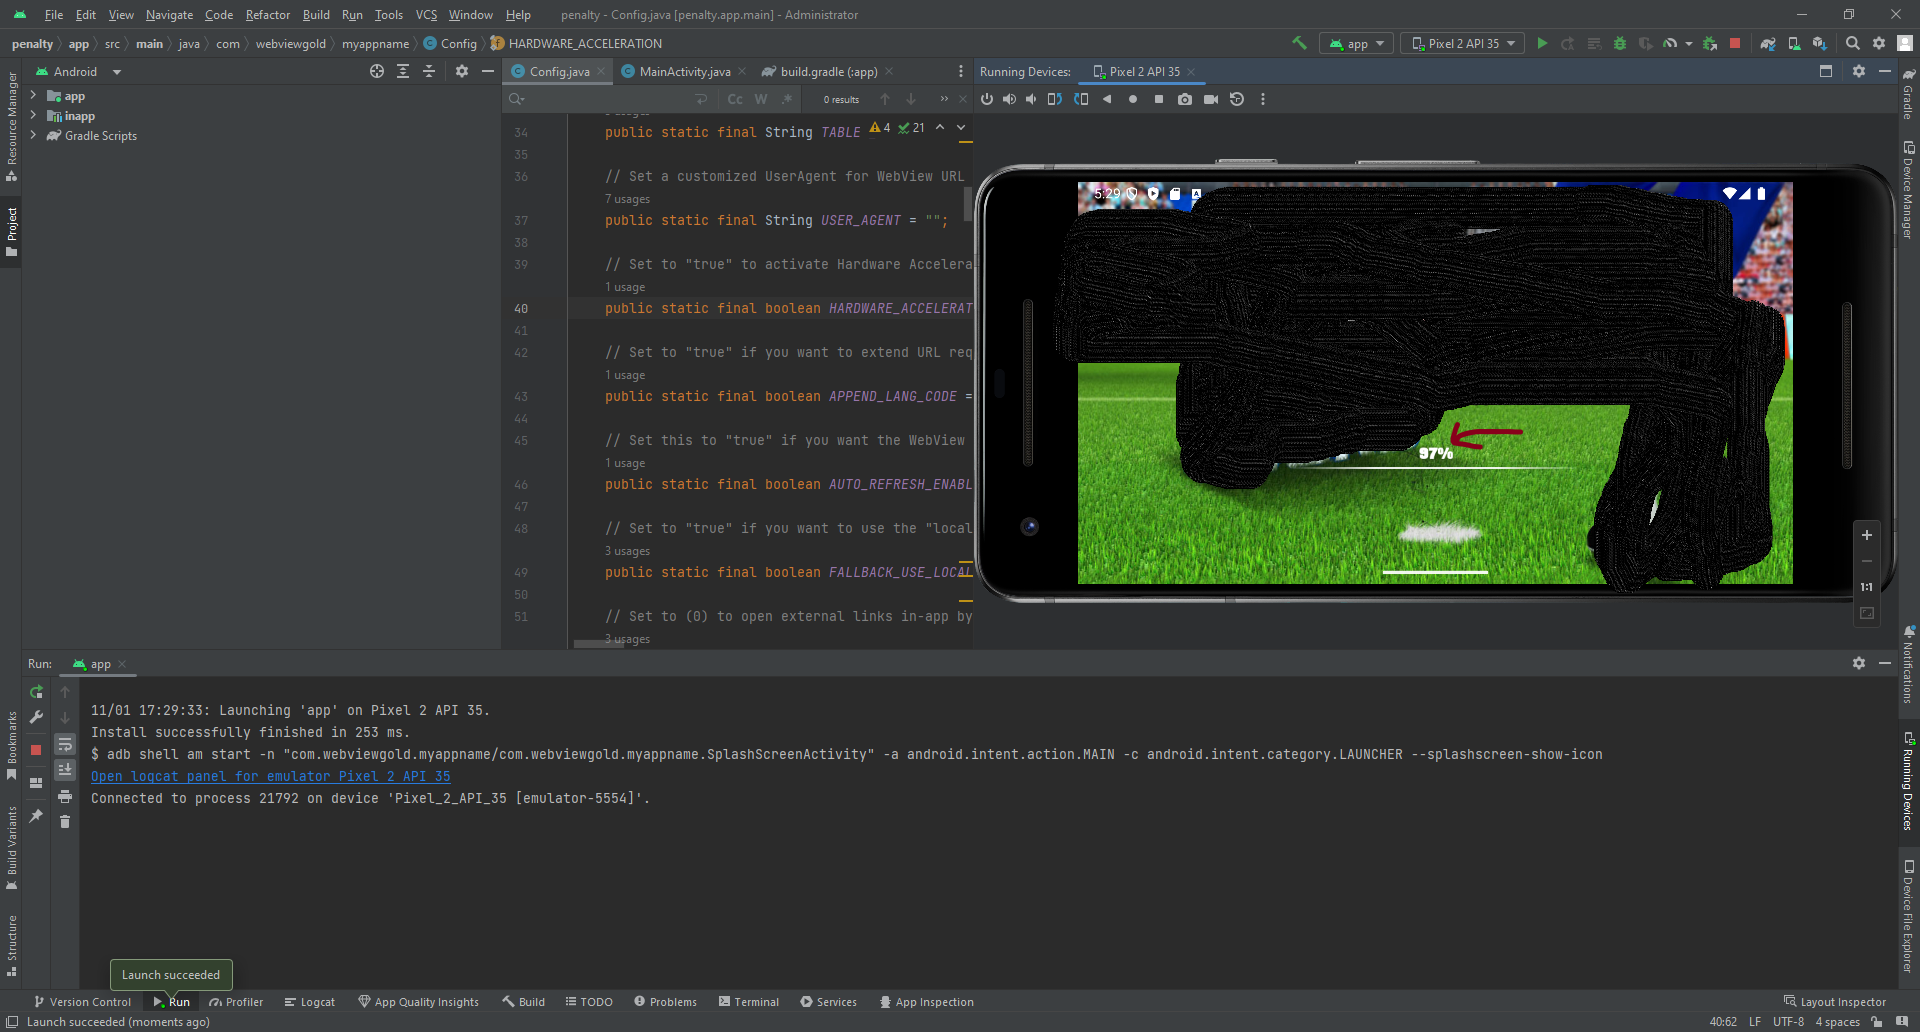Raise emulator volume with the volume up icon

tap(1009, 99)
